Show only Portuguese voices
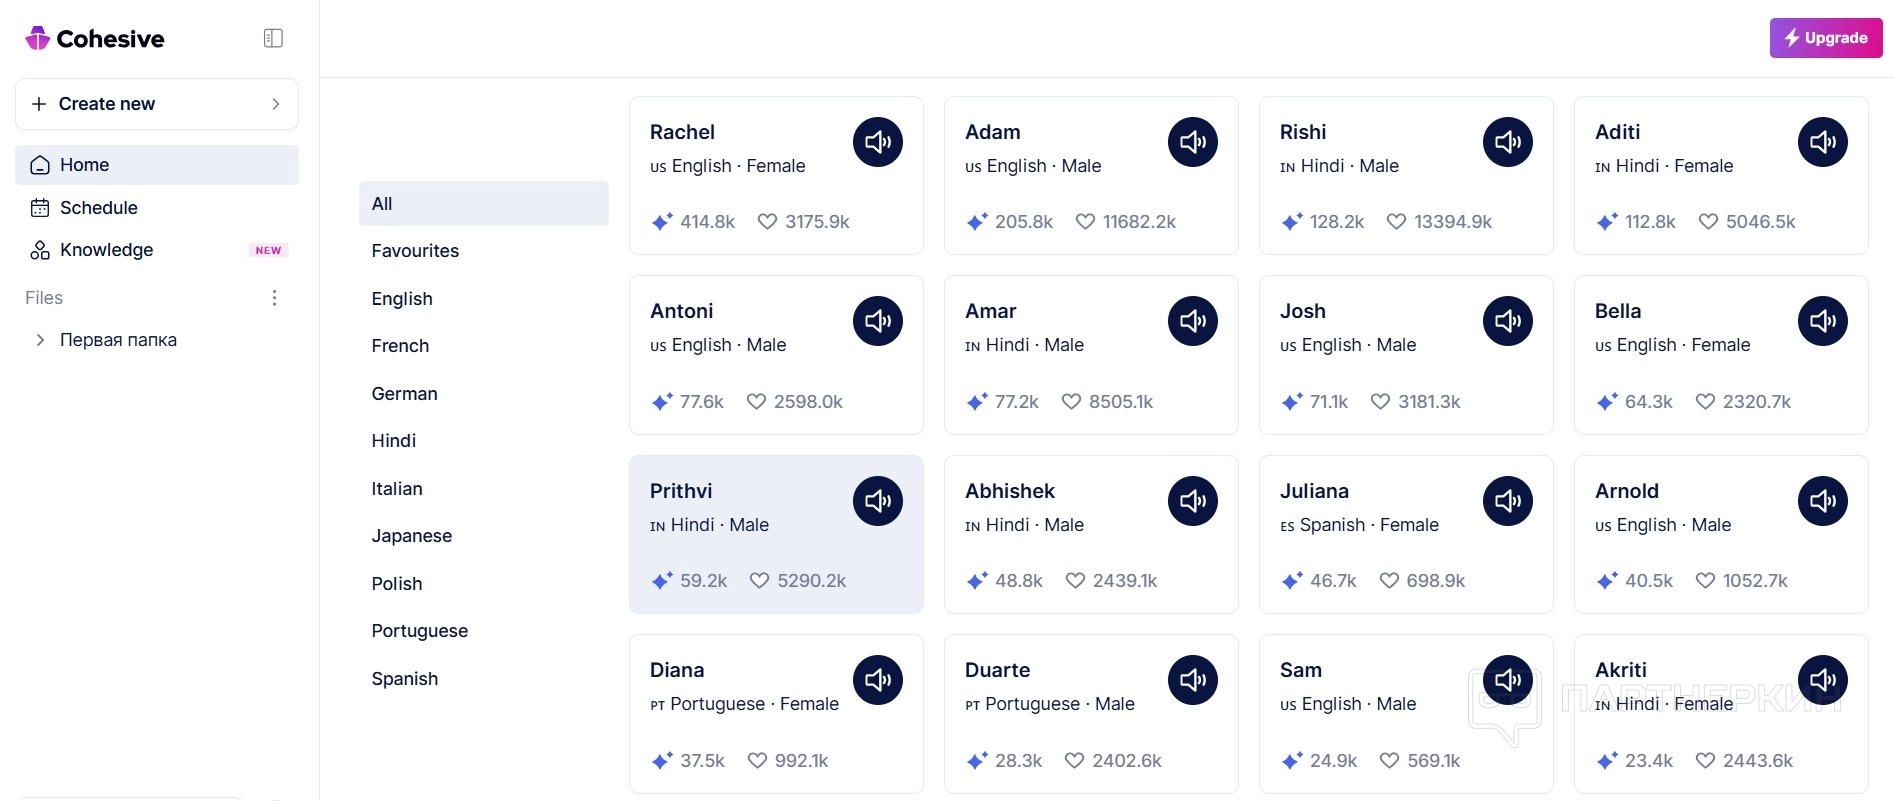The image size is (1894, 801). (419, 631)
